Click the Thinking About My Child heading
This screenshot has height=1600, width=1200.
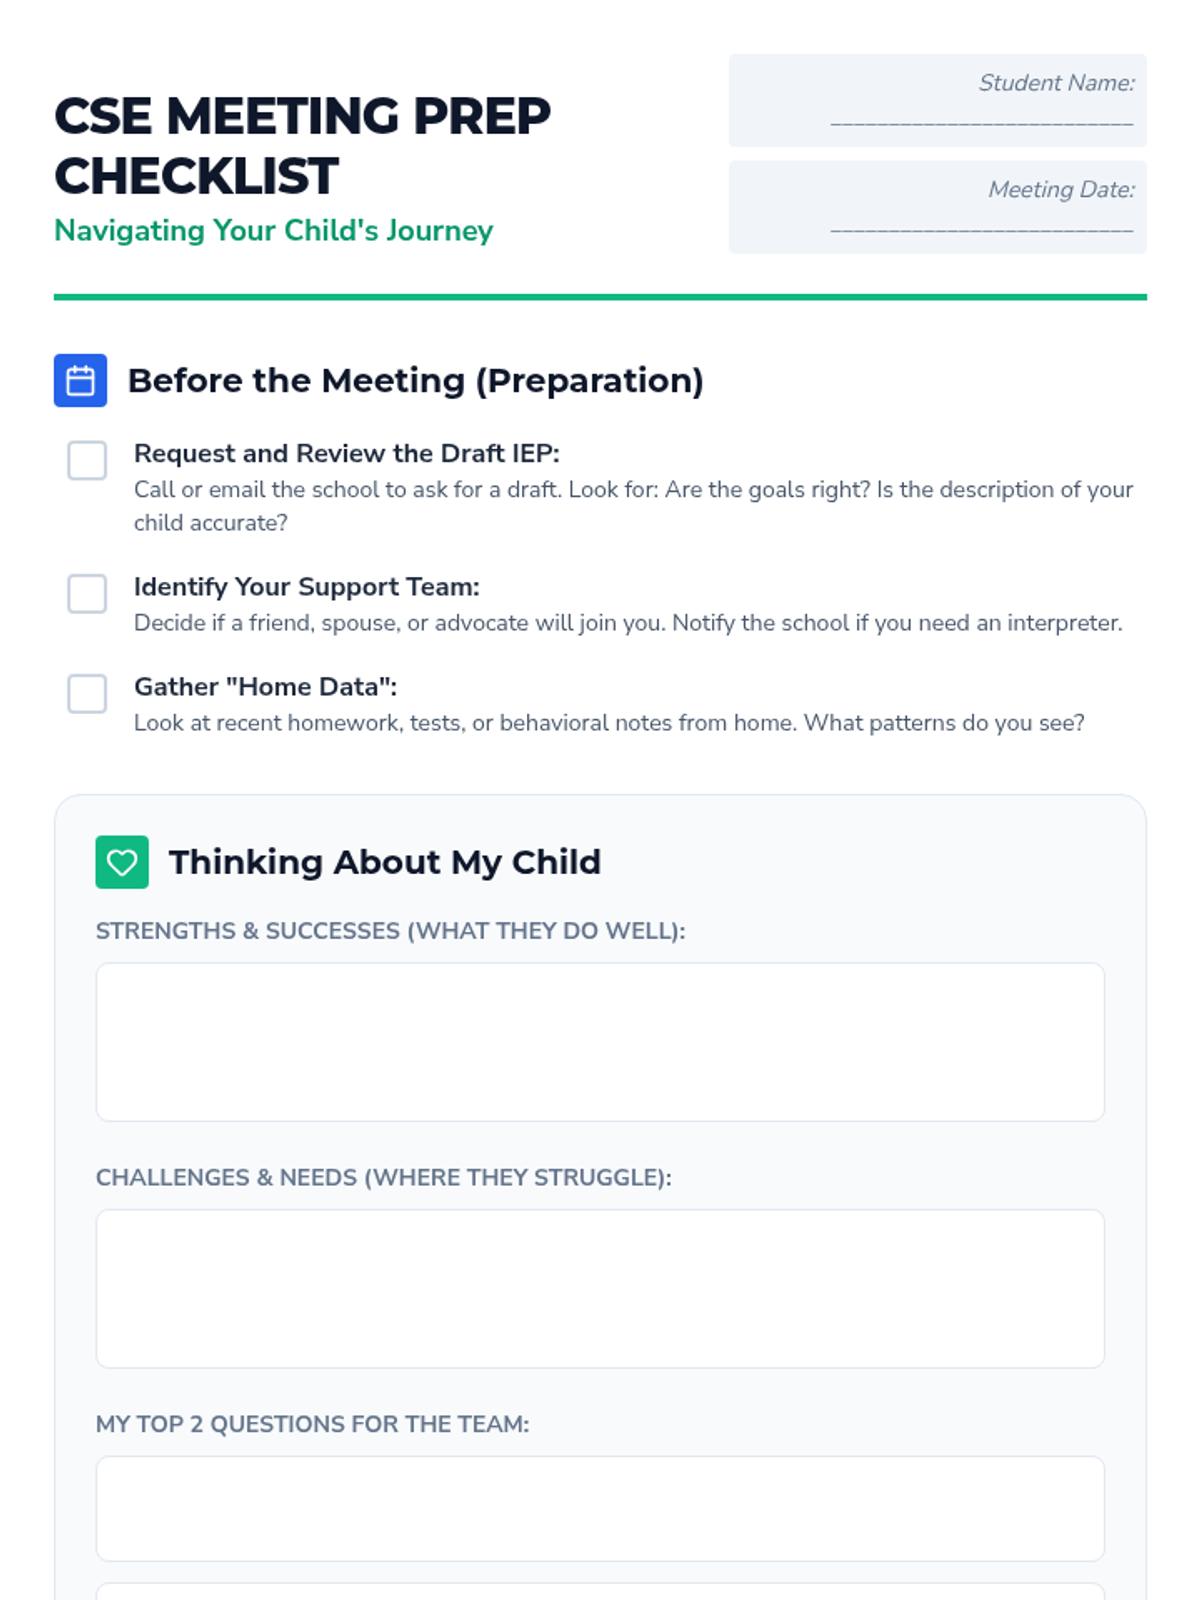[x=384, y=862]
